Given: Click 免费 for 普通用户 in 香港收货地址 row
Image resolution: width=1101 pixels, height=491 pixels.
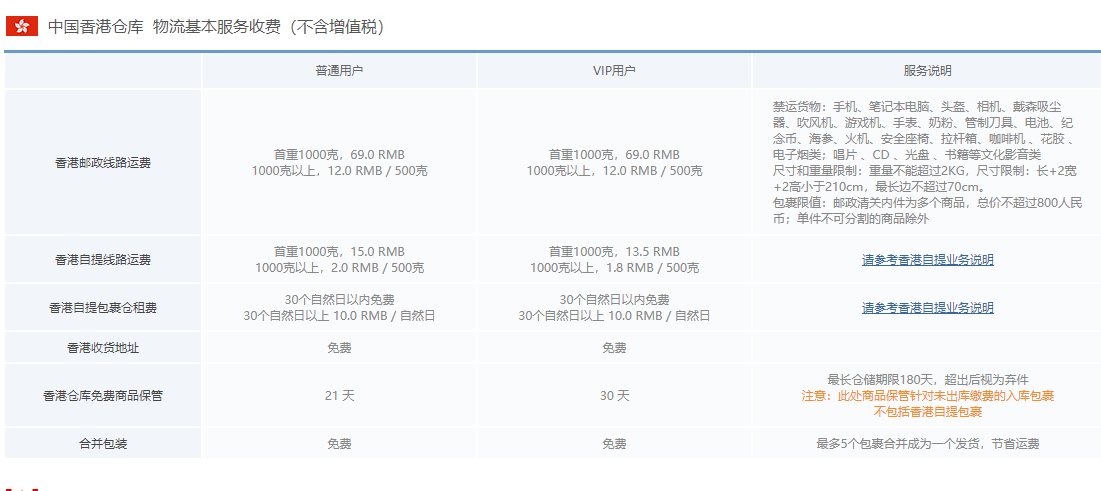Looking at the screenshot, I should pos(339,348).
